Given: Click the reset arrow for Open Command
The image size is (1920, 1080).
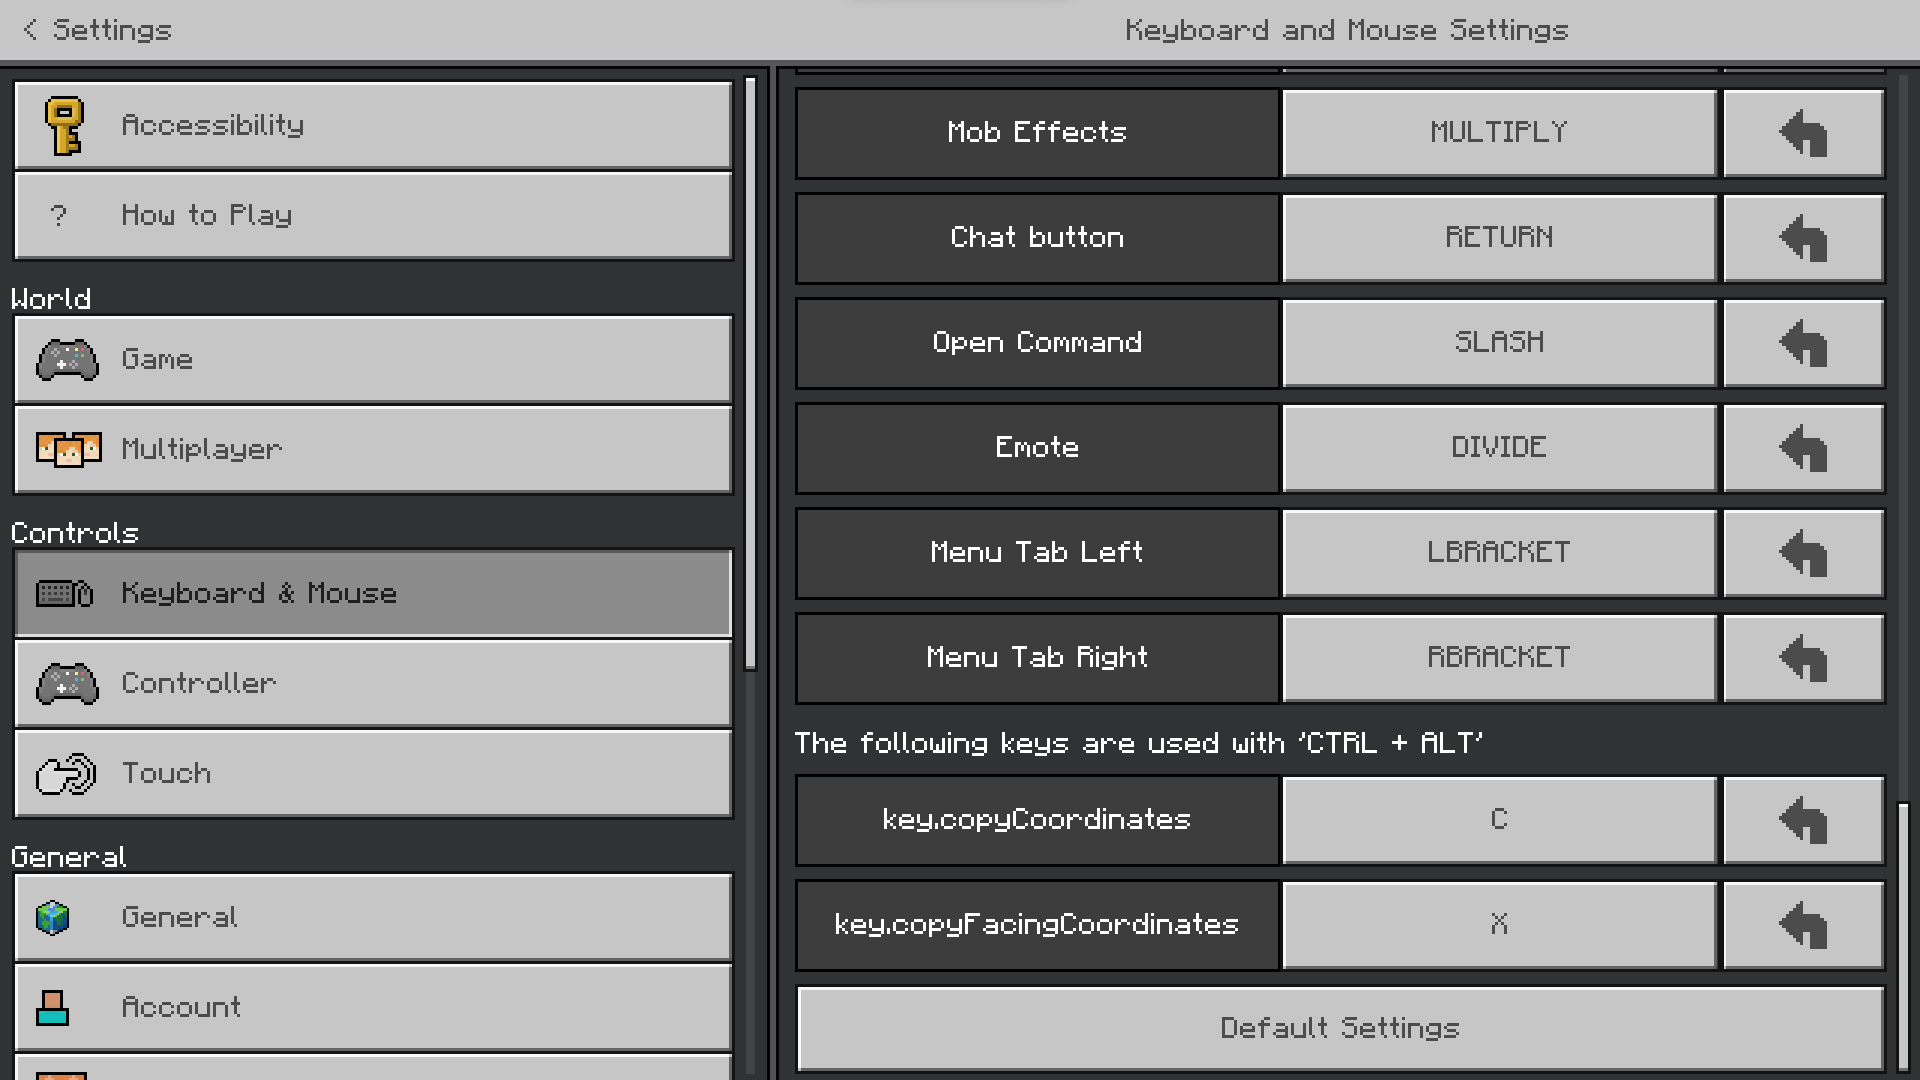Looking at the screenshot, I should (1803, 343).
